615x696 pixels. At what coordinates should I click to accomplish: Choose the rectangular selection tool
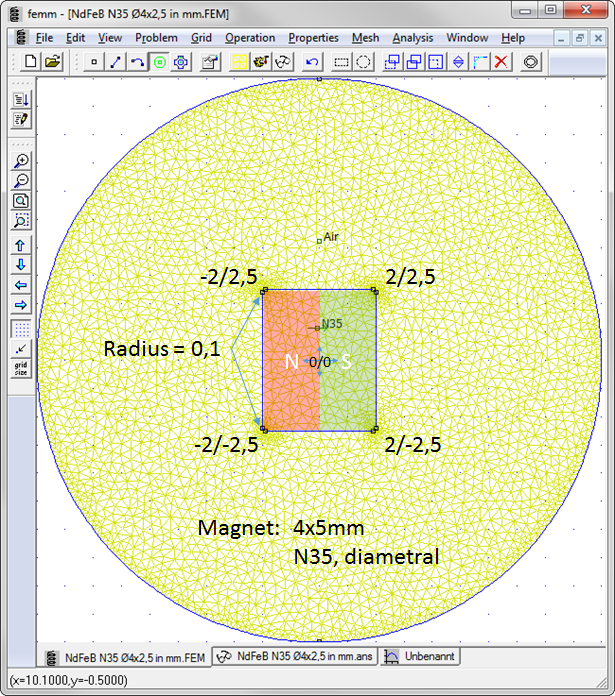tap(341, 62)
